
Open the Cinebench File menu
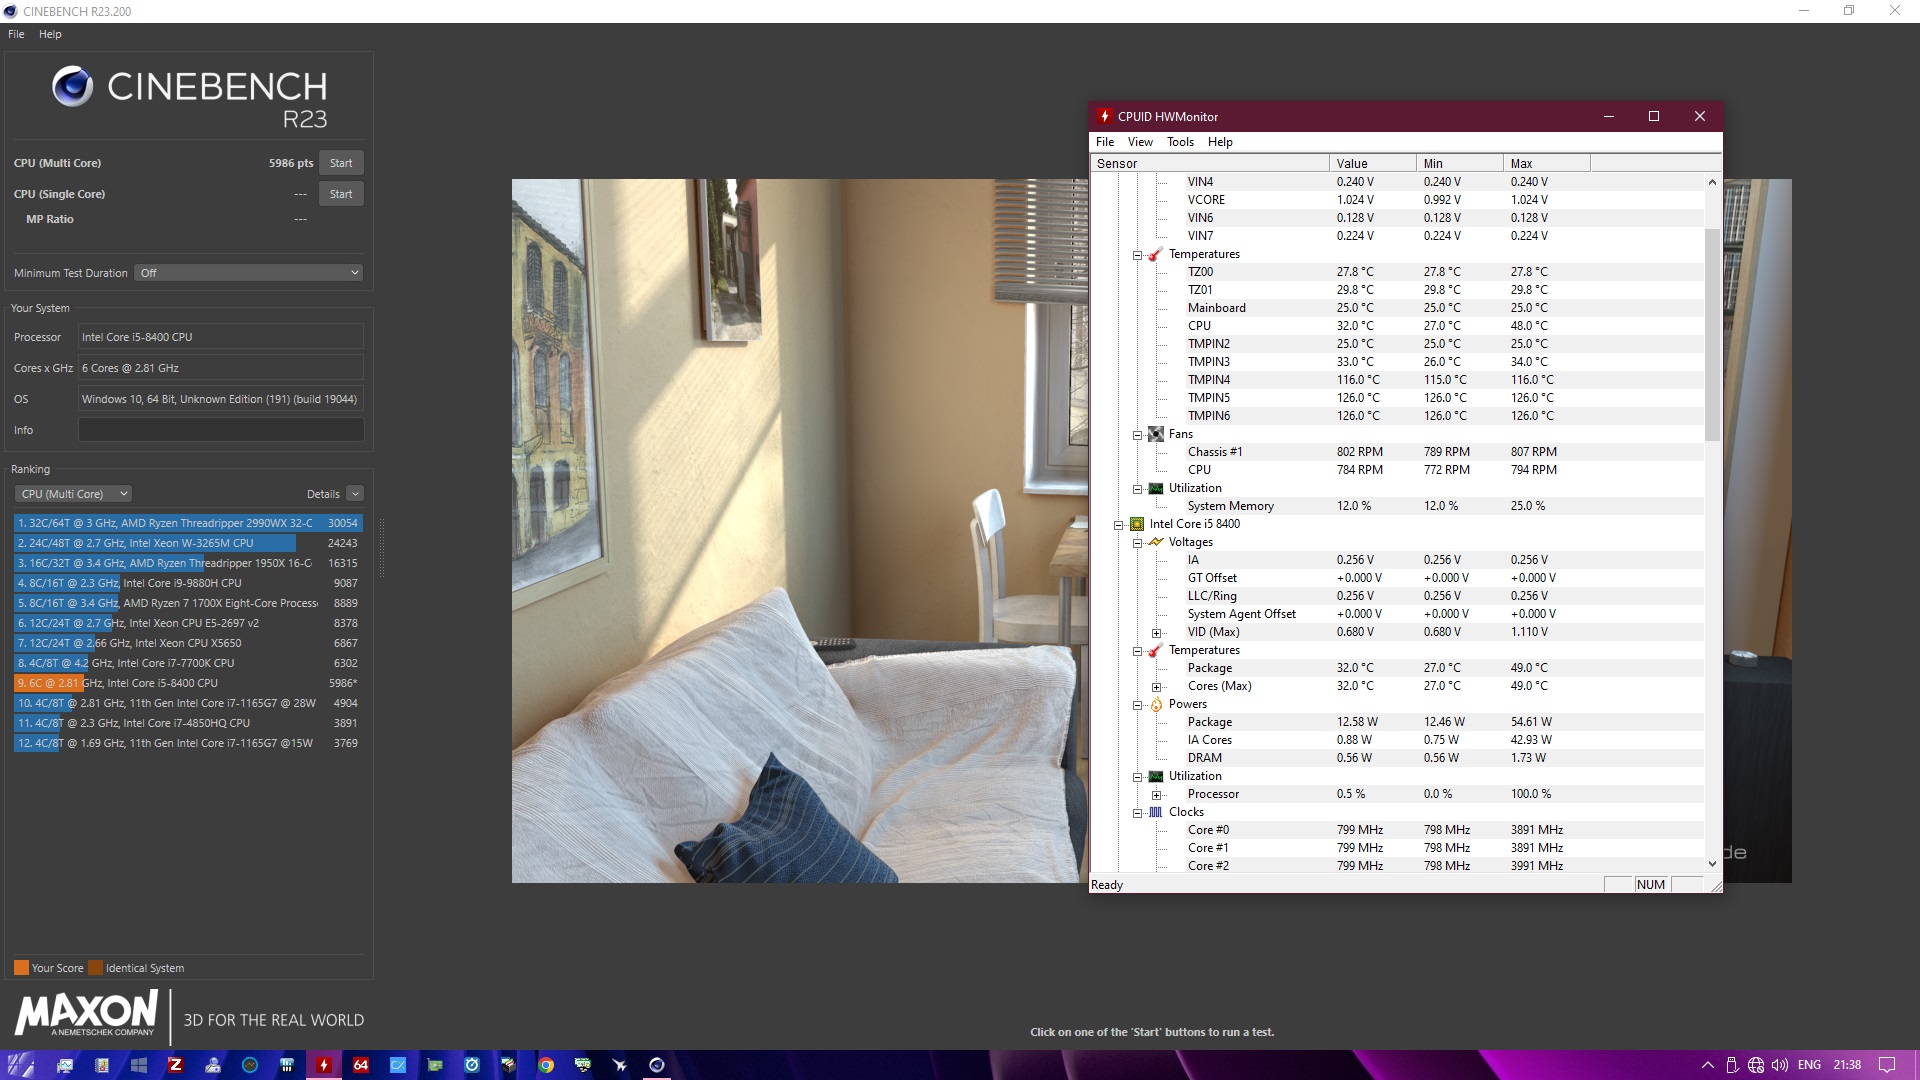[x=16, y=34]
